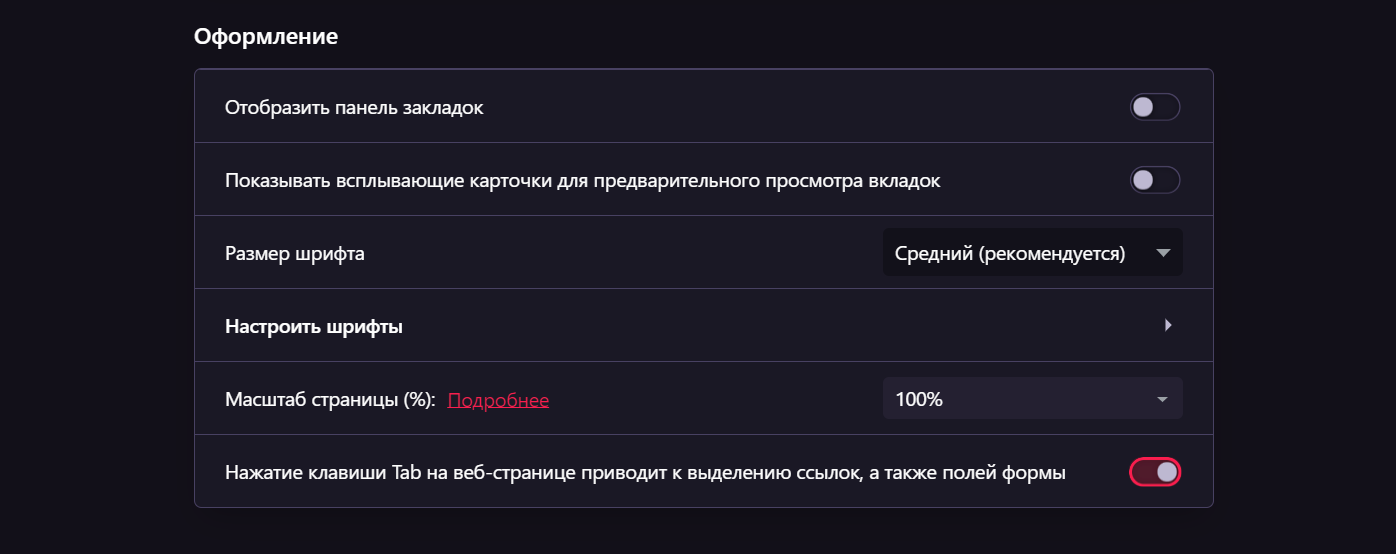Click the Масштаб страницы (%) label
Screen dimensions: 1396x554
(330, 400)
